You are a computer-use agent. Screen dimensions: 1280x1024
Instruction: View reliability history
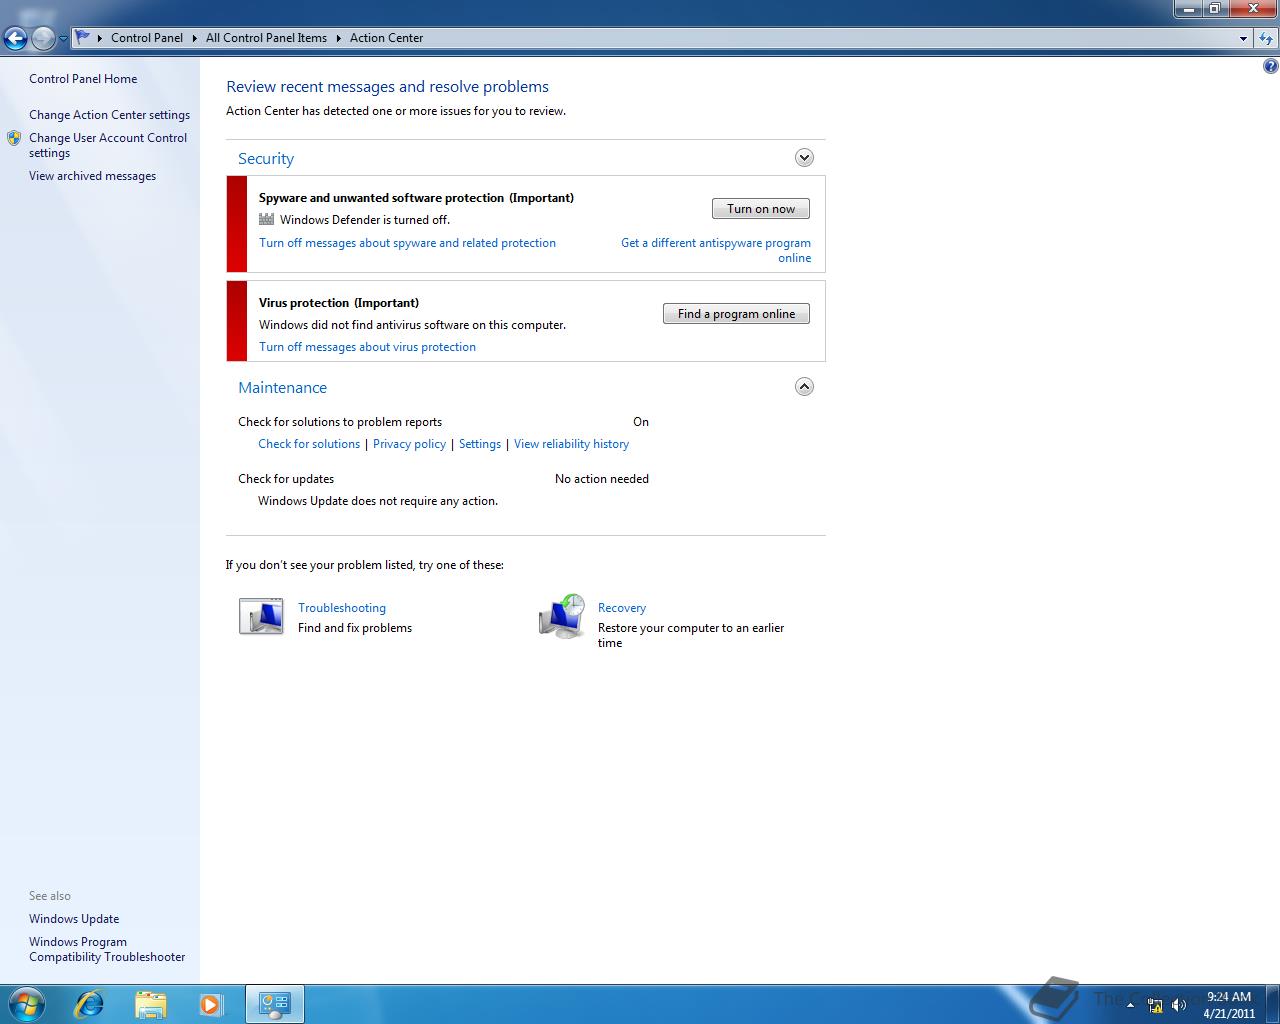pos(571,444)
